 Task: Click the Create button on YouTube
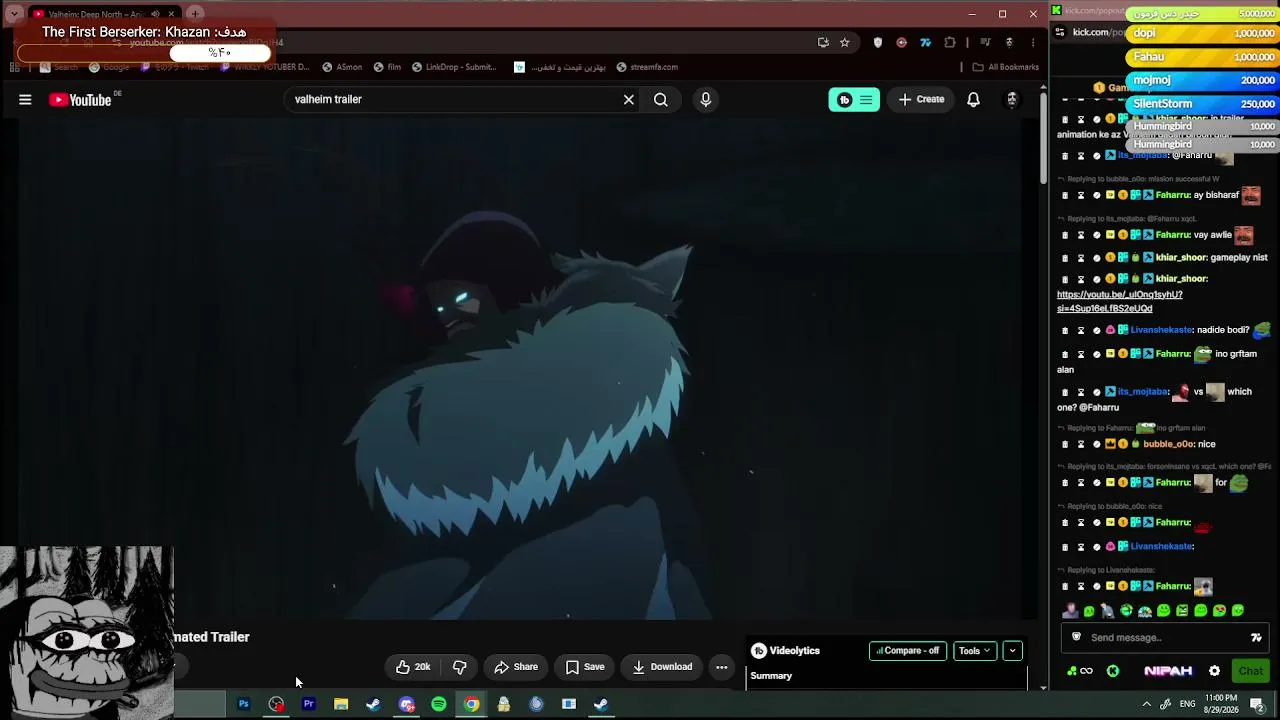[921, 100]
